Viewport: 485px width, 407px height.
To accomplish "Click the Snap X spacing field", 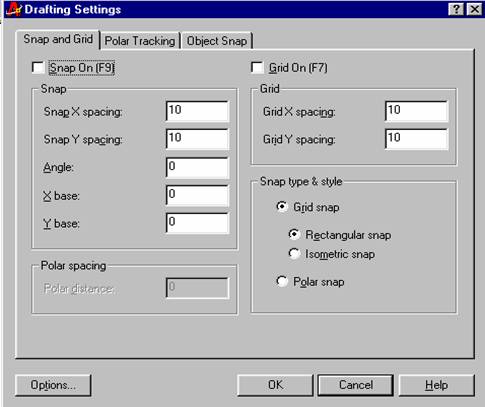I will coord(197,111).
